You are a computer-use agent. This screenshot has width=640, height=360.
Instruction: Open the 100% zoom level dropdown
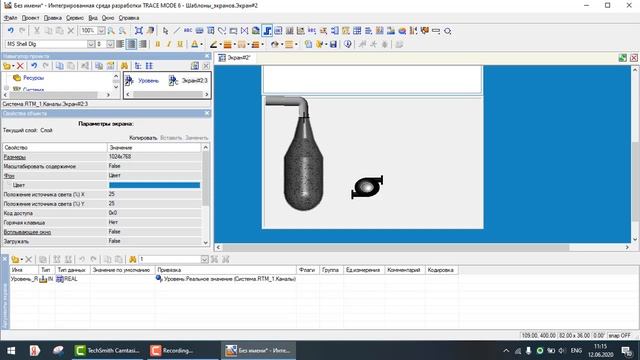coord(101,31)
